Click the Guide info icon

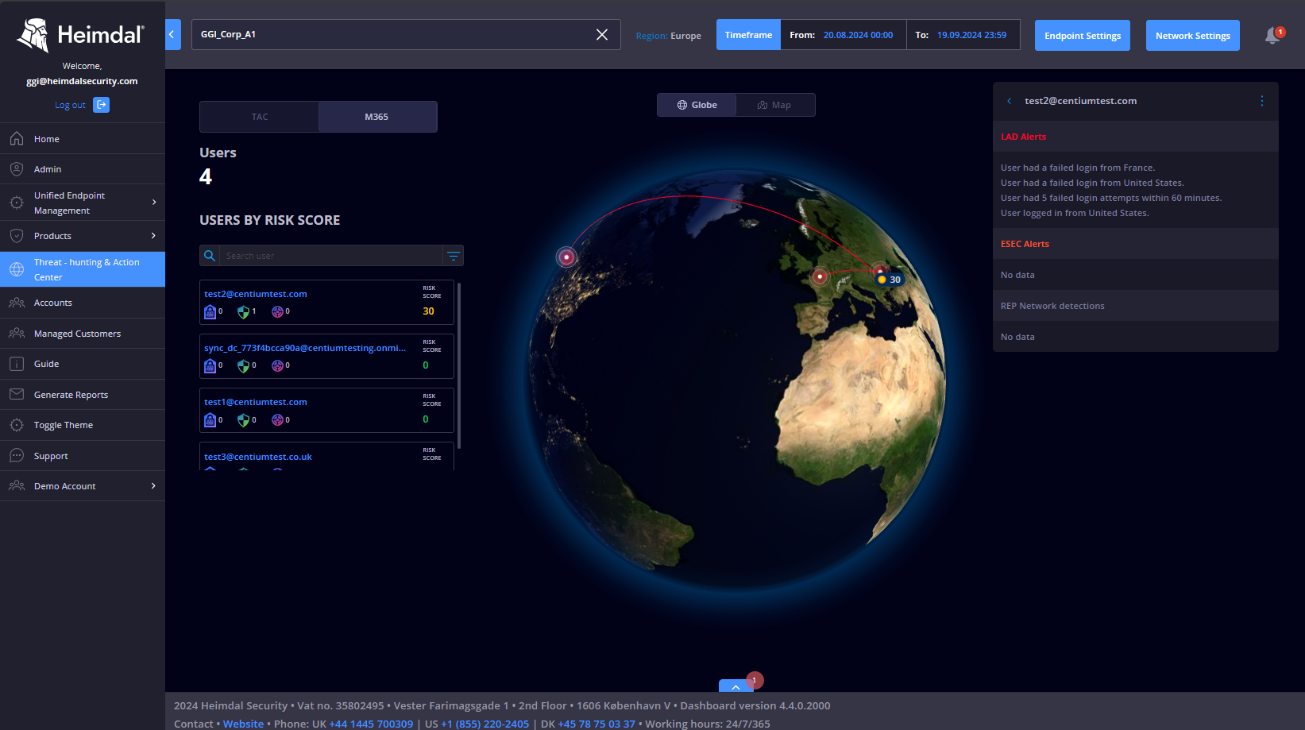tap(16, 363)
